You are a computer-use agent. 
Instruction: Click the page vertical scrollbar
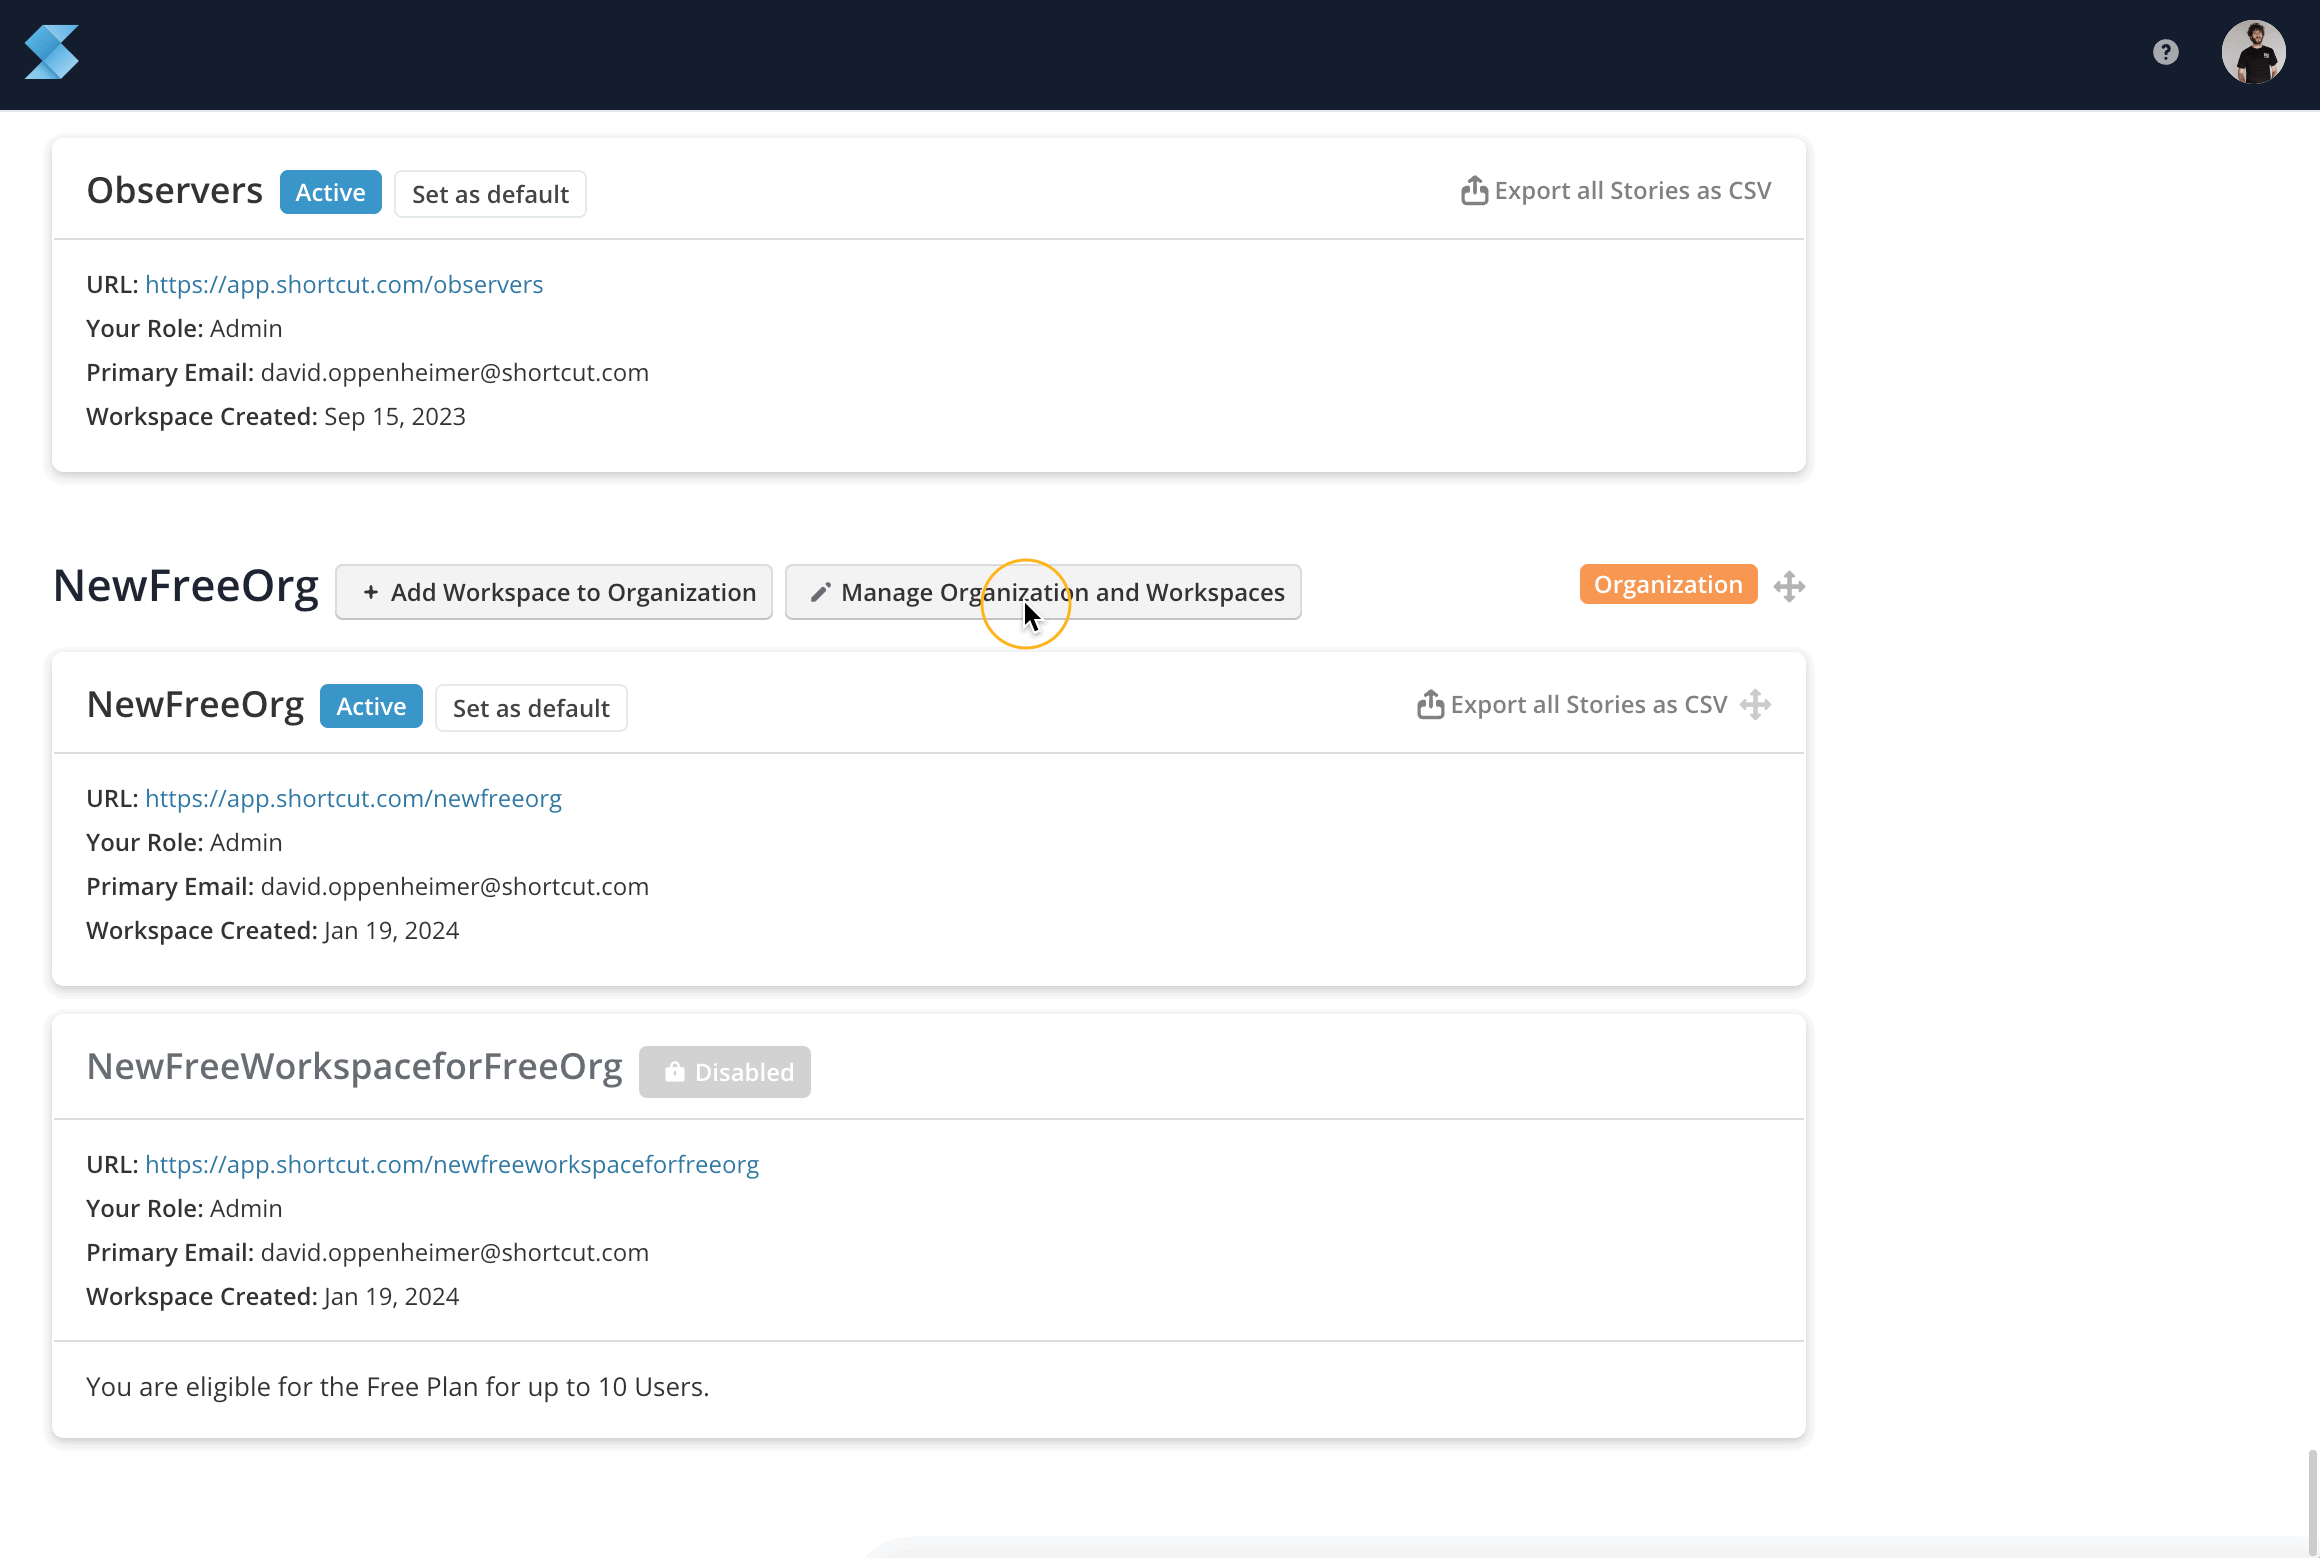pos(2311,1500)
